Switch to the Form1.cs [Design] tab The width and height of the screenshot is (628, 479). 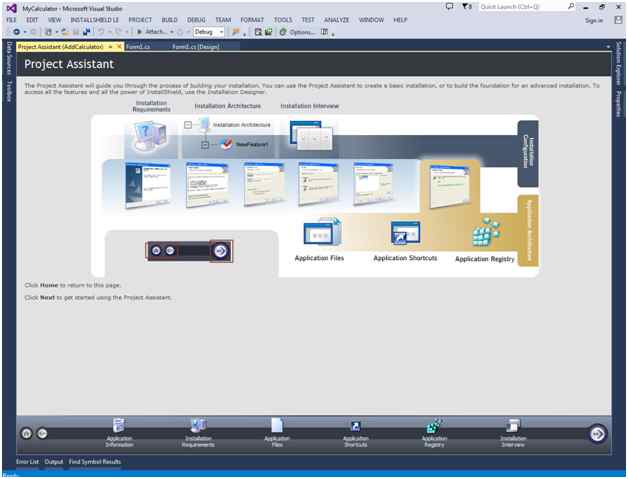click(196, 47)
